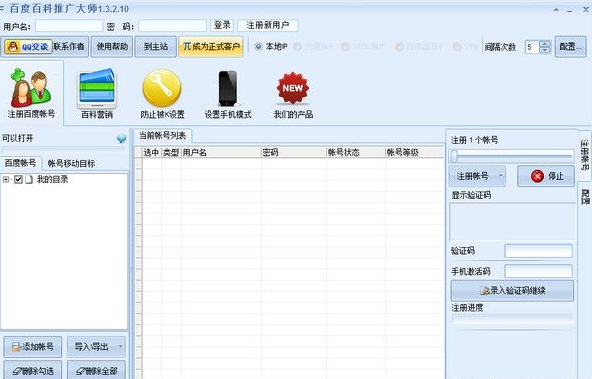Image resolution: width=592 pixels, height=379 pixels.
Task: Switch to the 百度帐号 tab
Action: click(20, 163)
